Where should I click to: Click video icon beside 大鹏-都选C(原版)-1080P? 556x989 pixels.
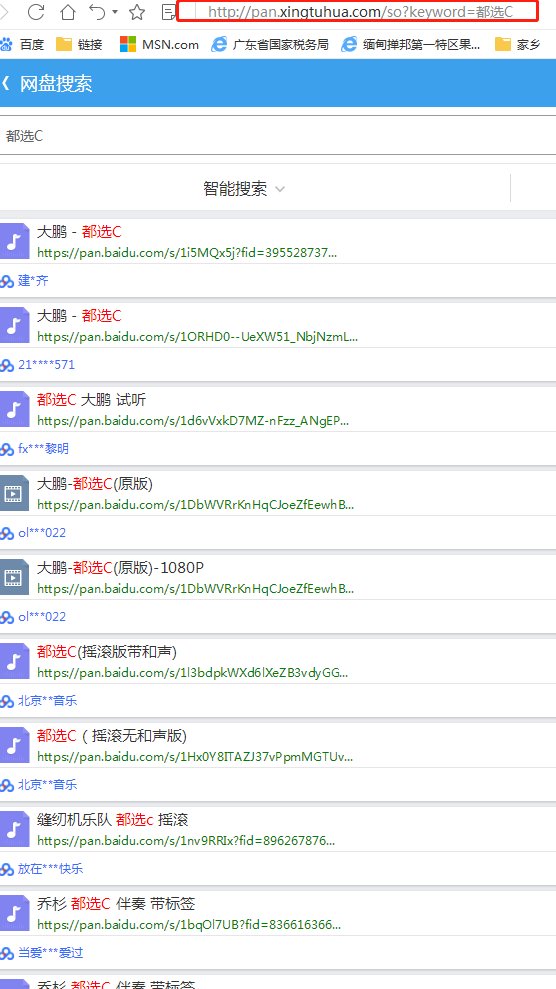pos(14,576)
